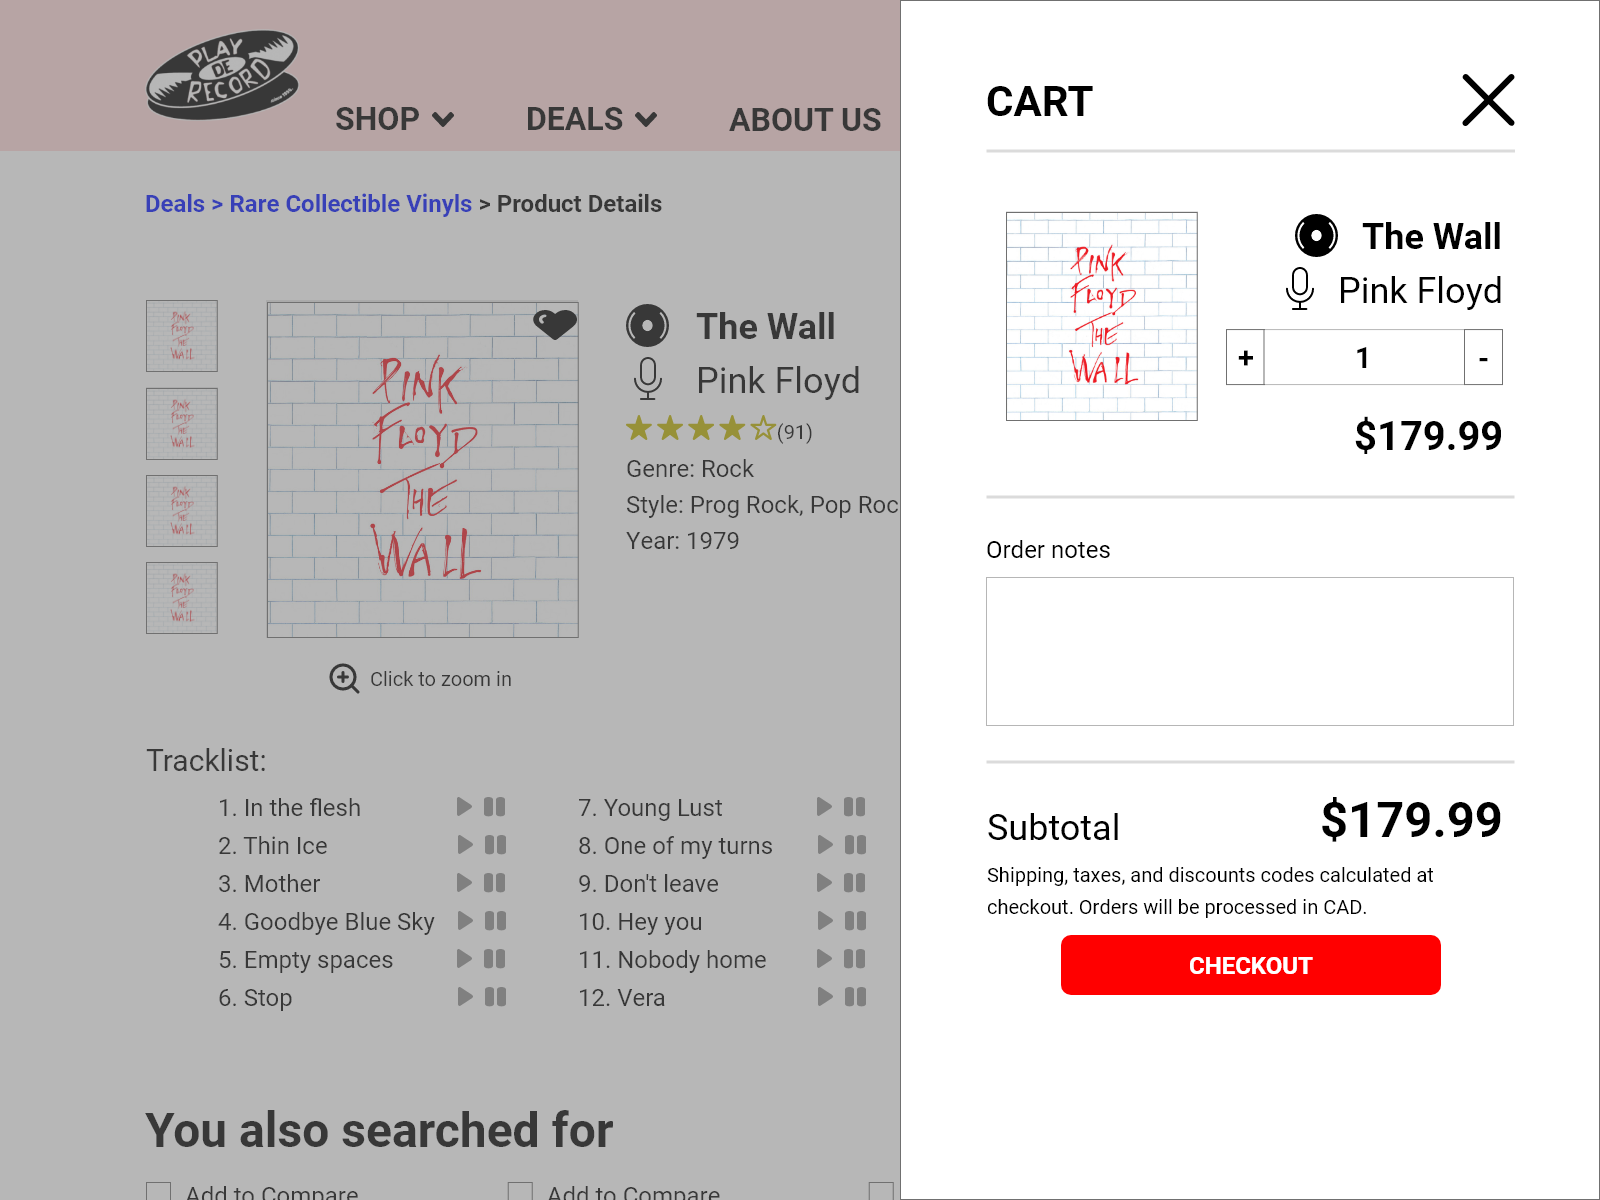Increase cart quantity with plus button

(1246, 357)
